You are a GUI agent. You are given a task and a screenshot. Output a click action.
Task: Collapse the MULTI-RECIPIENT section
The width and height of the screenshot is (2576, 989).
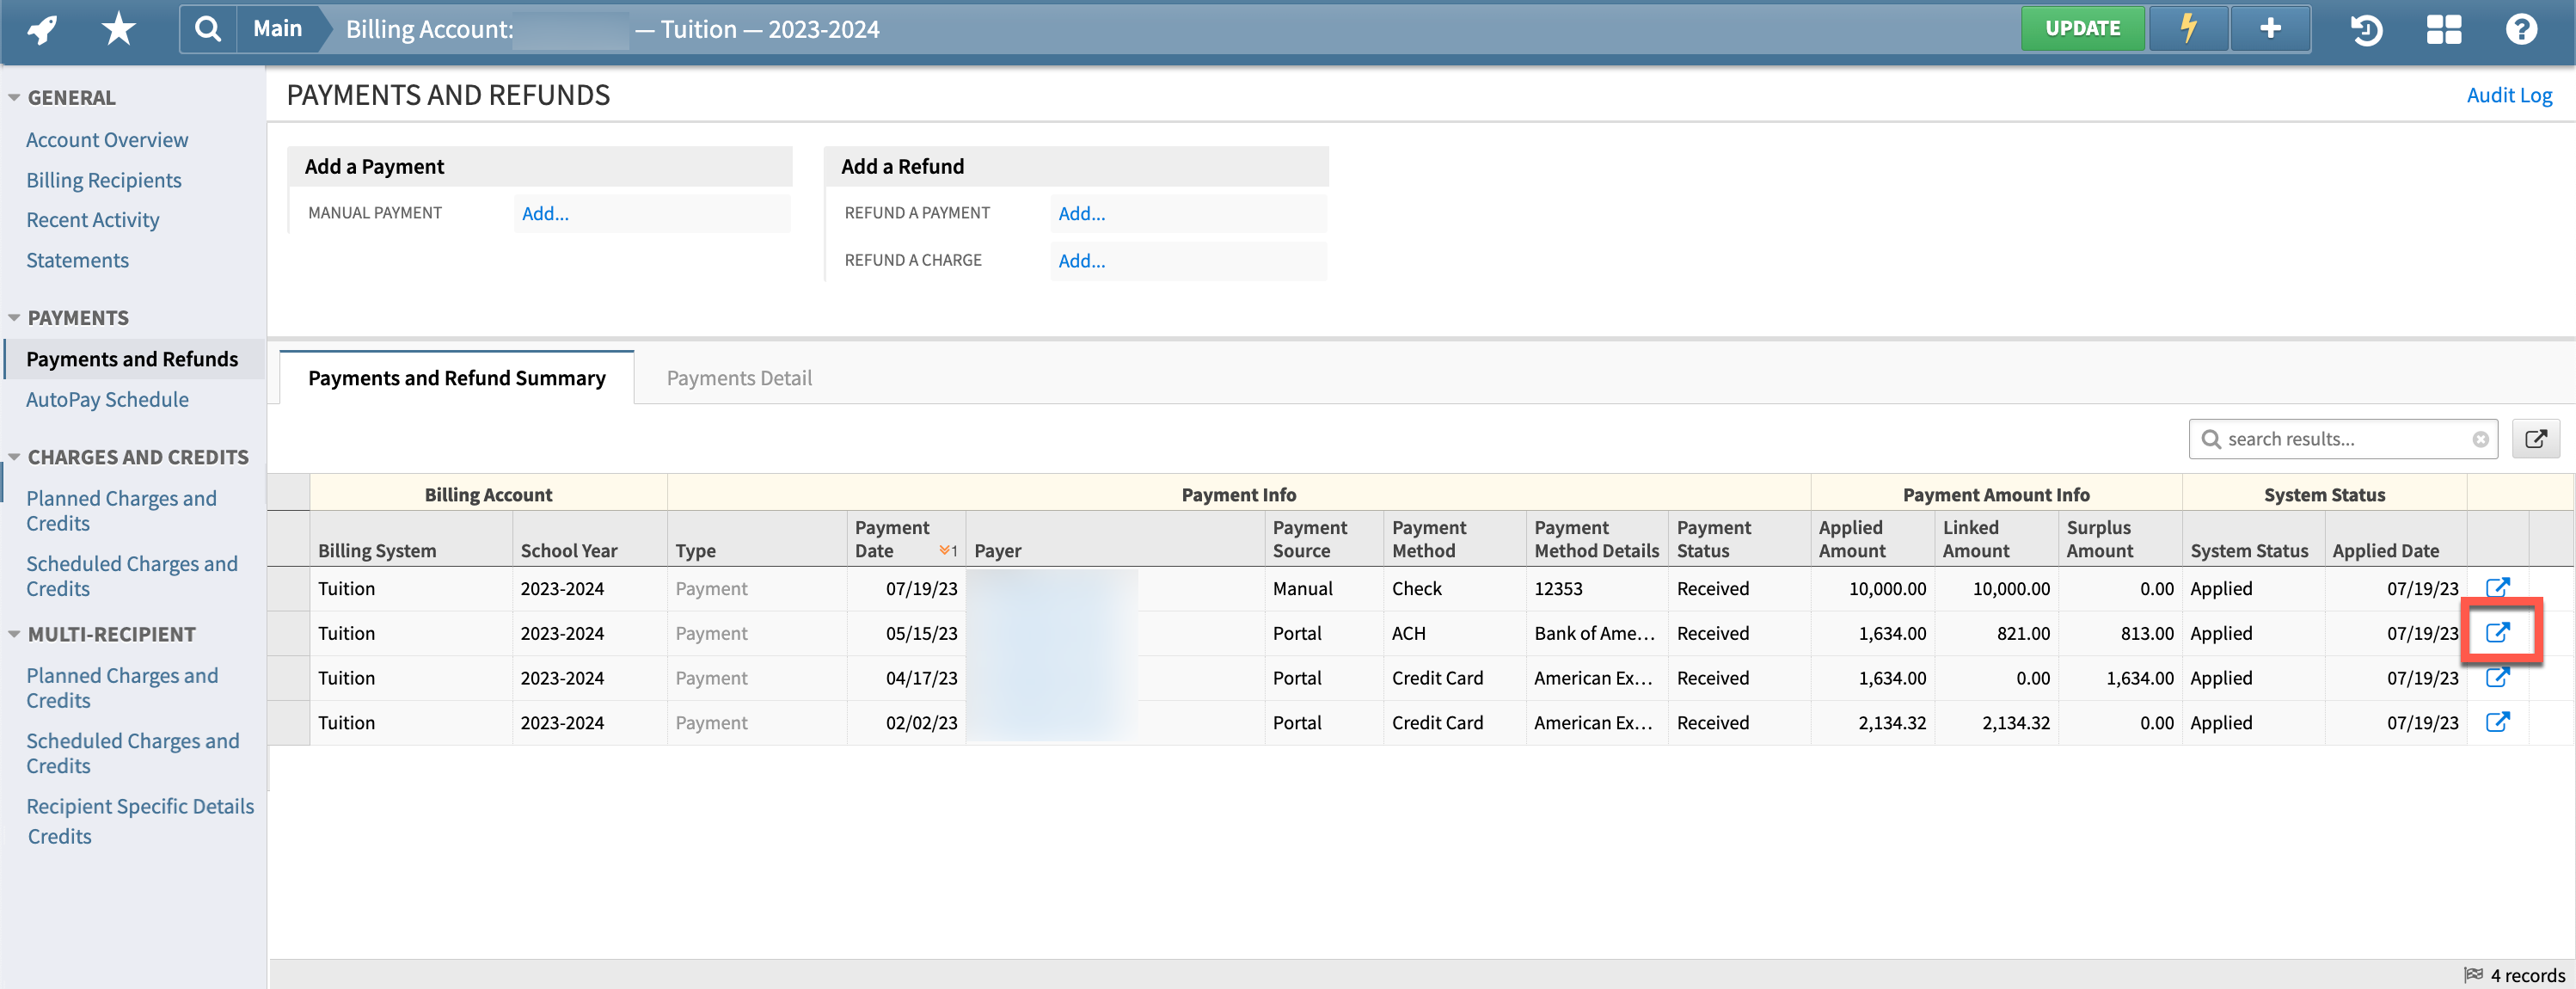click(x=14, y=633)
